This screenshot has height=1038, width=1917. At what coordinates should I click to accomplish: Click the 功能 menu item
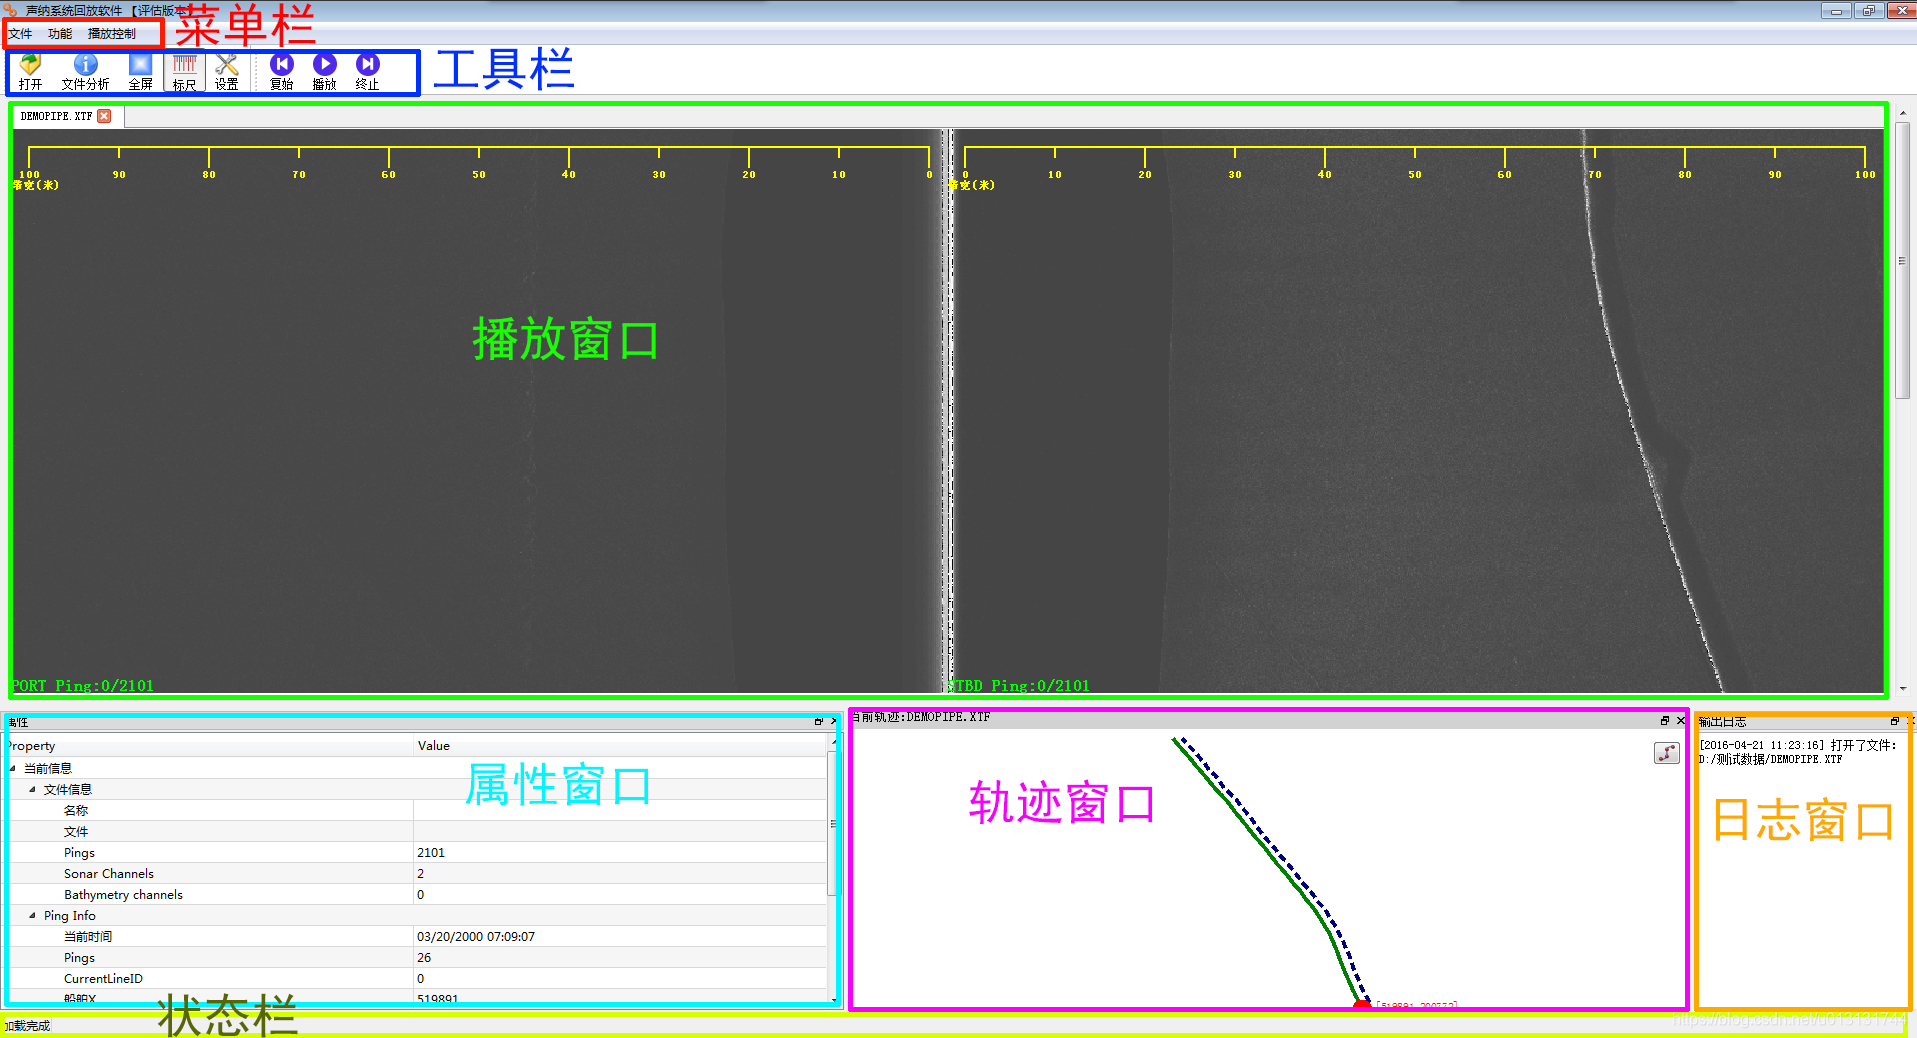59,33
